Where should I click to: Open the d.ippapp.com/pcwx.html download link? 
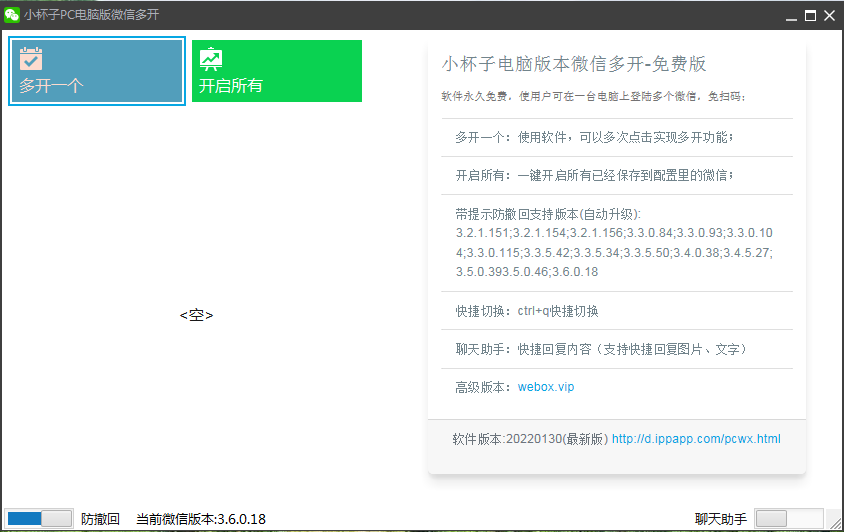click(696, 439)
